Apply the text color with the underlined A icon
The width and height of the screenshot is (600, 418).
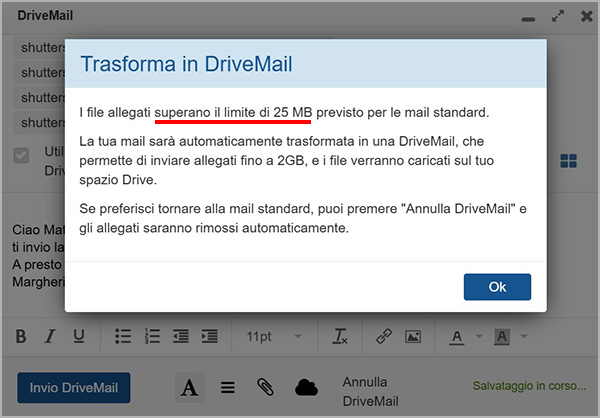point(457,337)
